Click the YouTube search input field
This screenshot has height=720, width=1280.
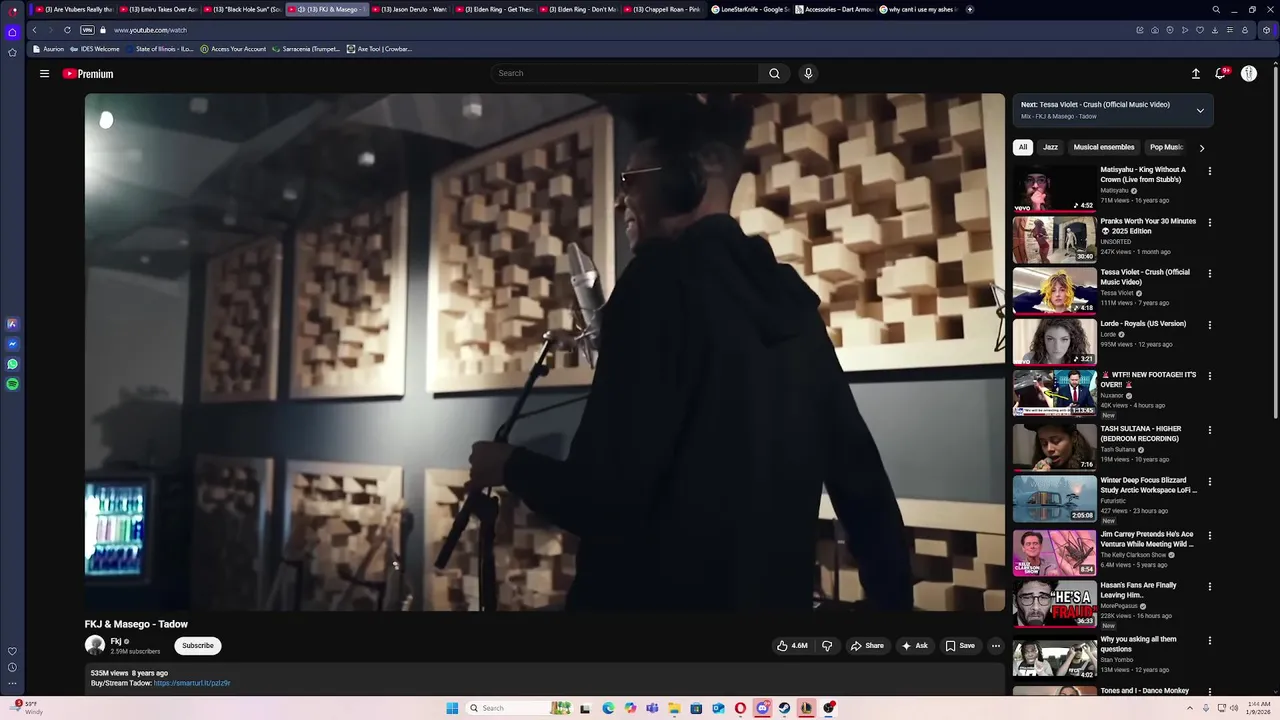[625, 73]
